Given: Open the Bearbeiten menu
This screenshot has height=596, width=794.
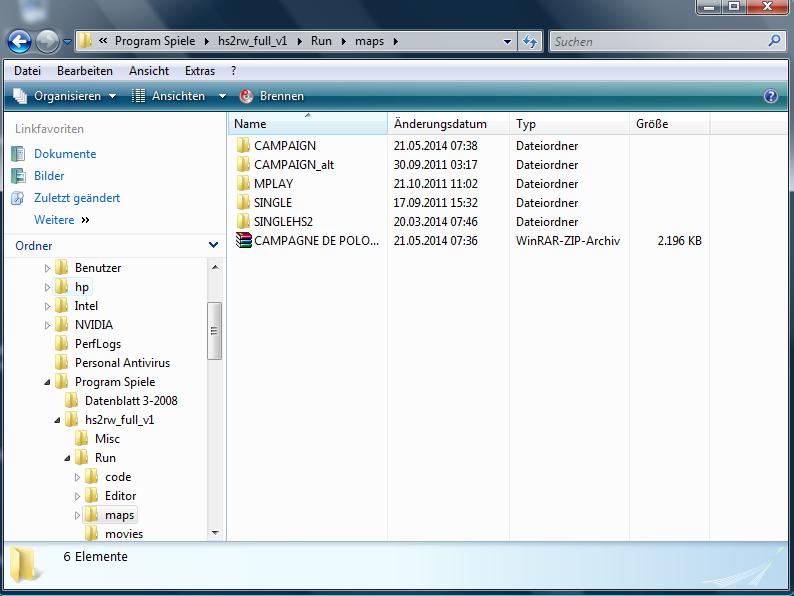Looking at the screenshot, I should (x=85, y=71).
